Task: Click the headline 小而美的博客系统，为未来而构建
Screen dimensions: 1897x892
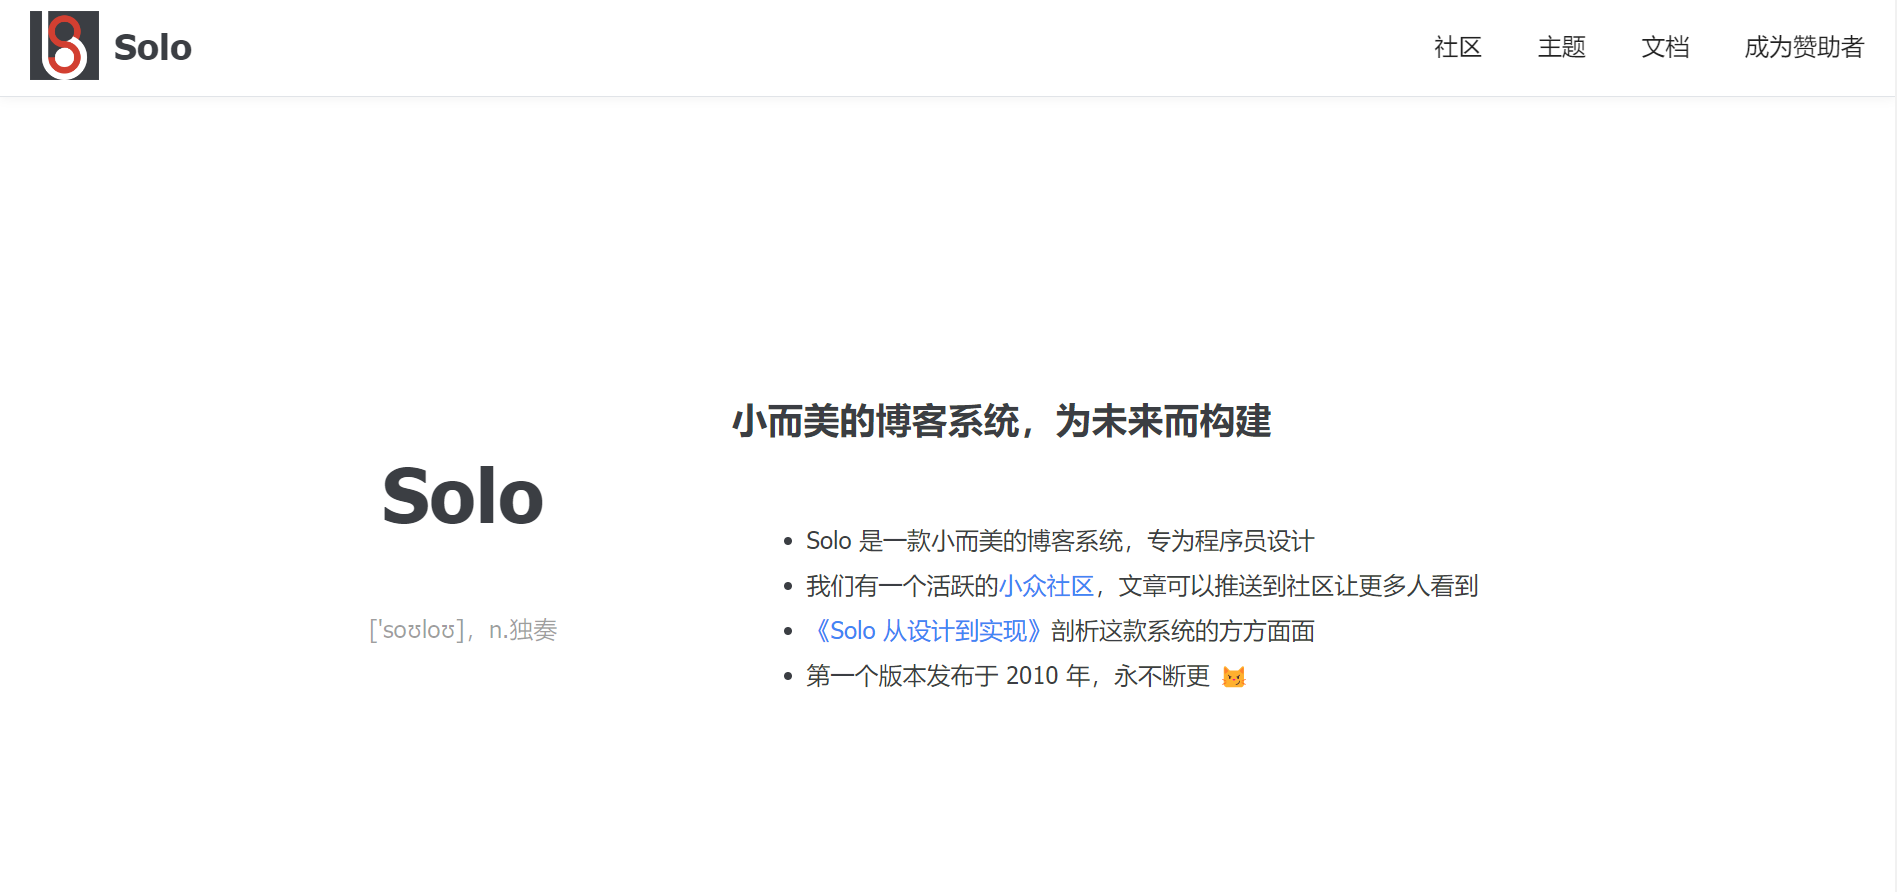Action: coord(1001,421)
